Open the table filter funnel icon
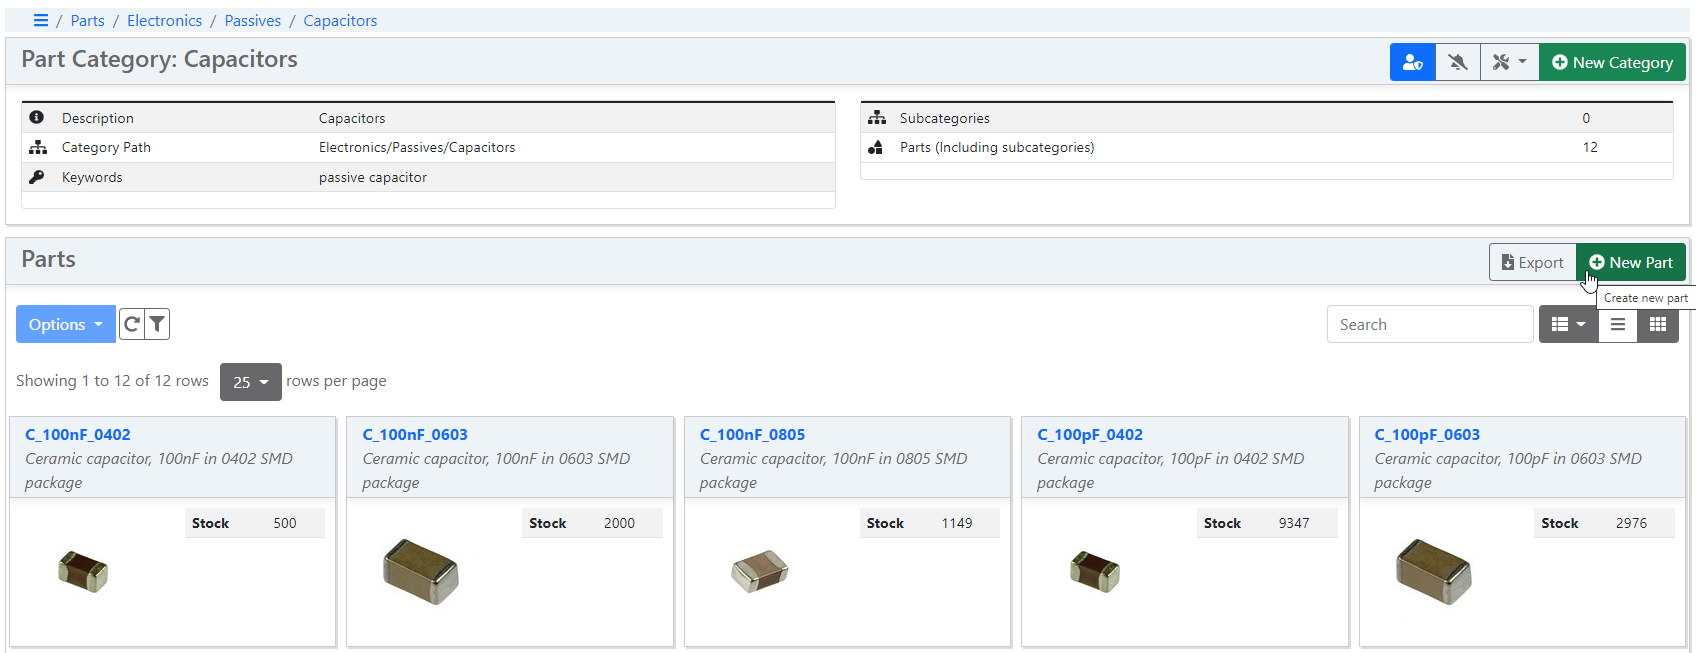This screenshot has height=653, width=1696. coord(157,324)
